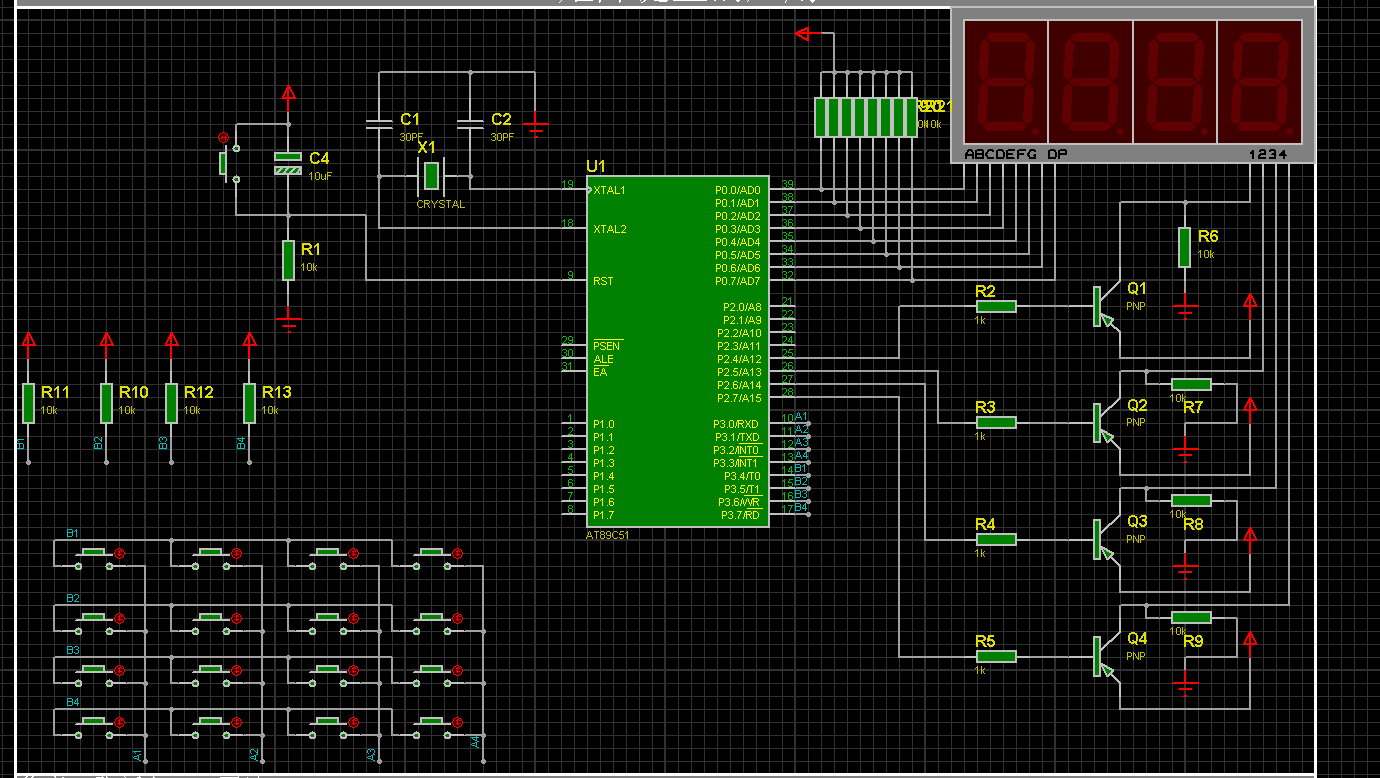Click the 10uF value text of C4
The image size is (1380, 778).
(320, 176)
